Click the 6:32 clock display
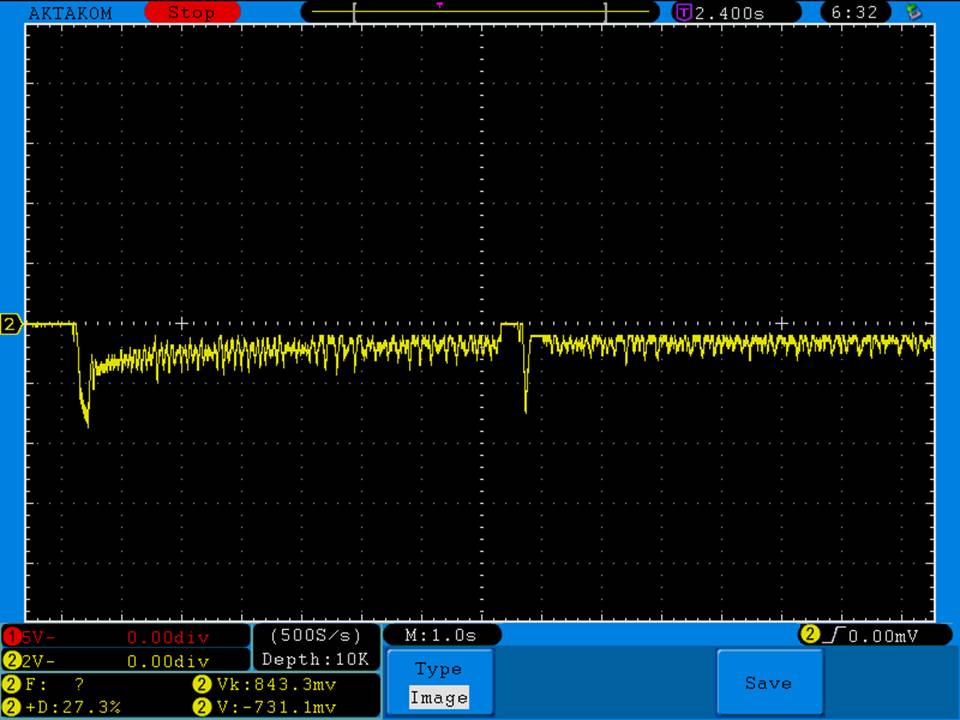The height and width of the screenshot is (720, 960). point(854,13)
